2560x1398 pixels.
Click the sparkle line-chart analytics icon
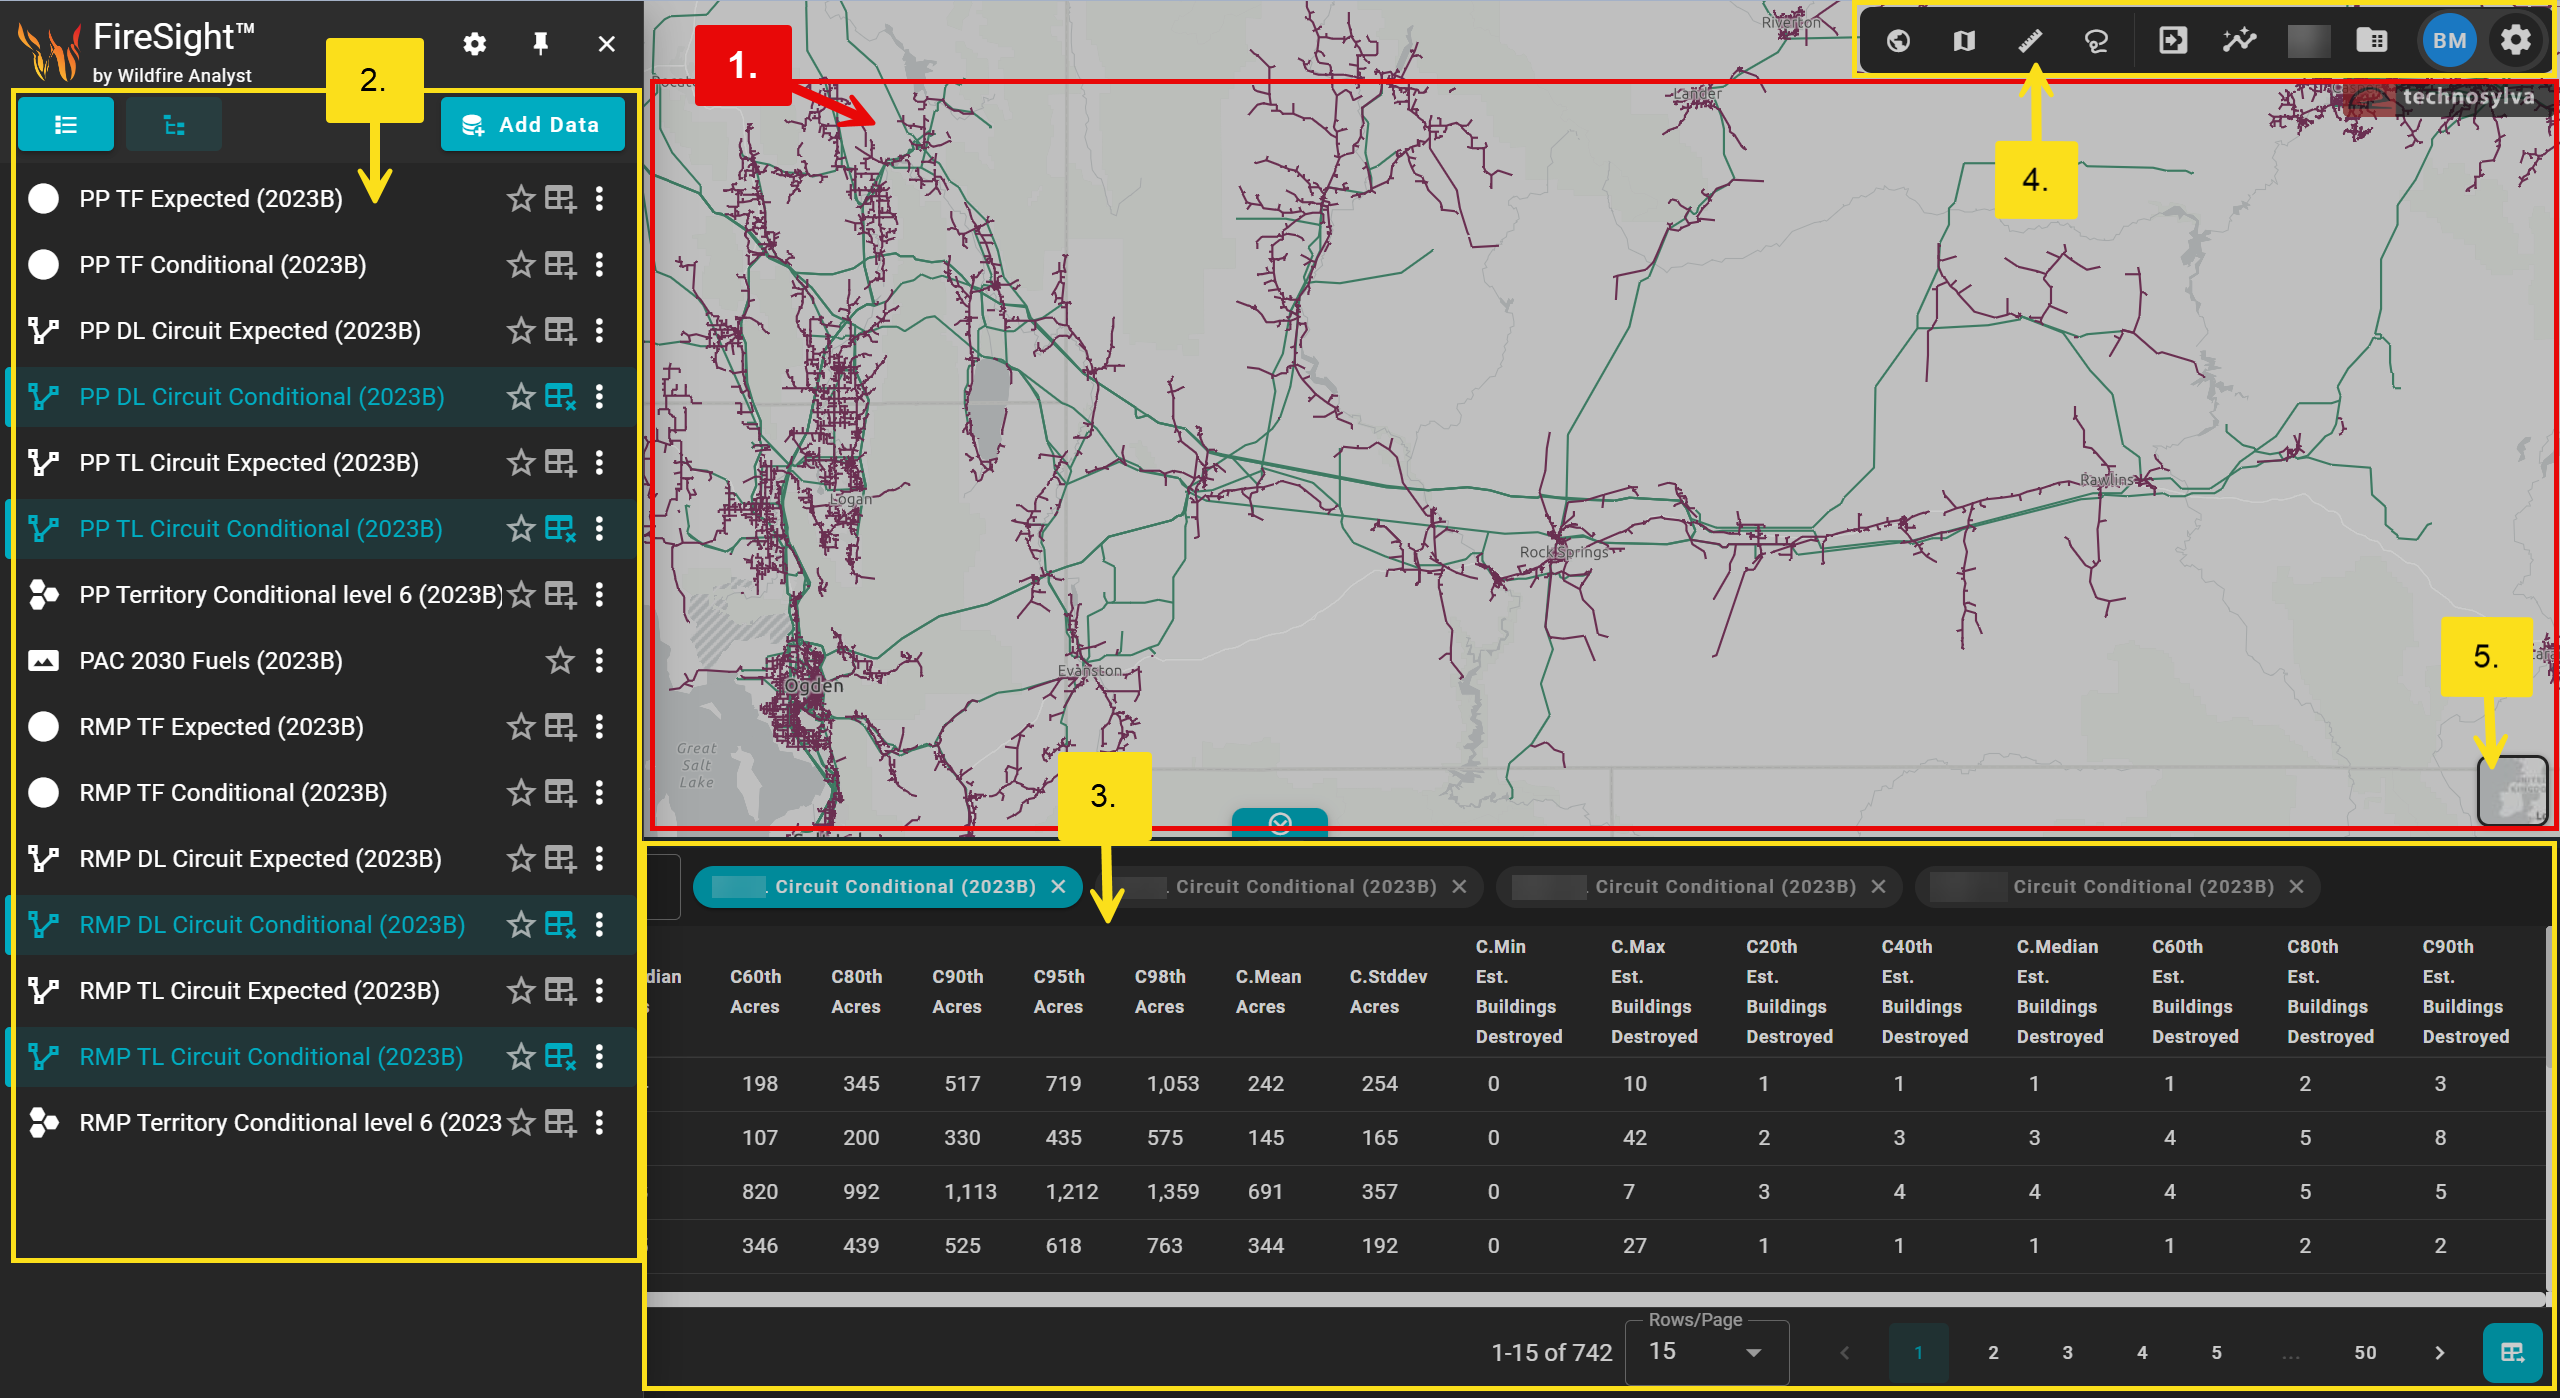2239,41
